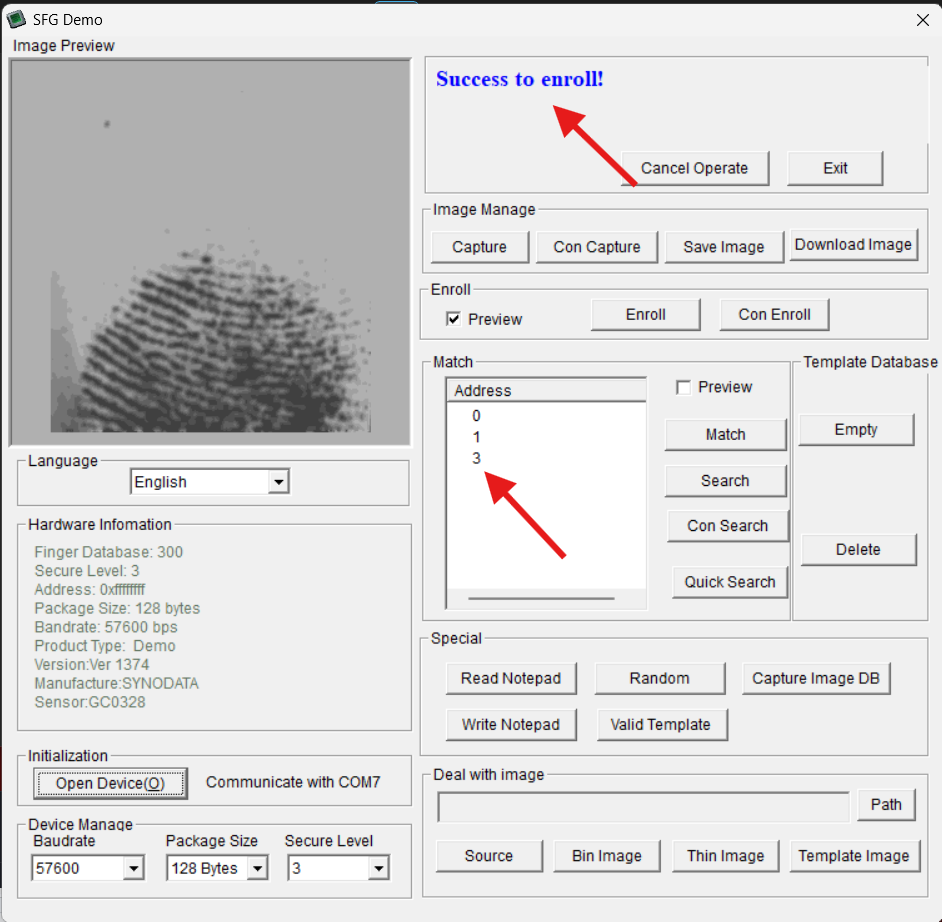Click the Bin Image button
Screen dimensions: 942x922
point(607,856)
